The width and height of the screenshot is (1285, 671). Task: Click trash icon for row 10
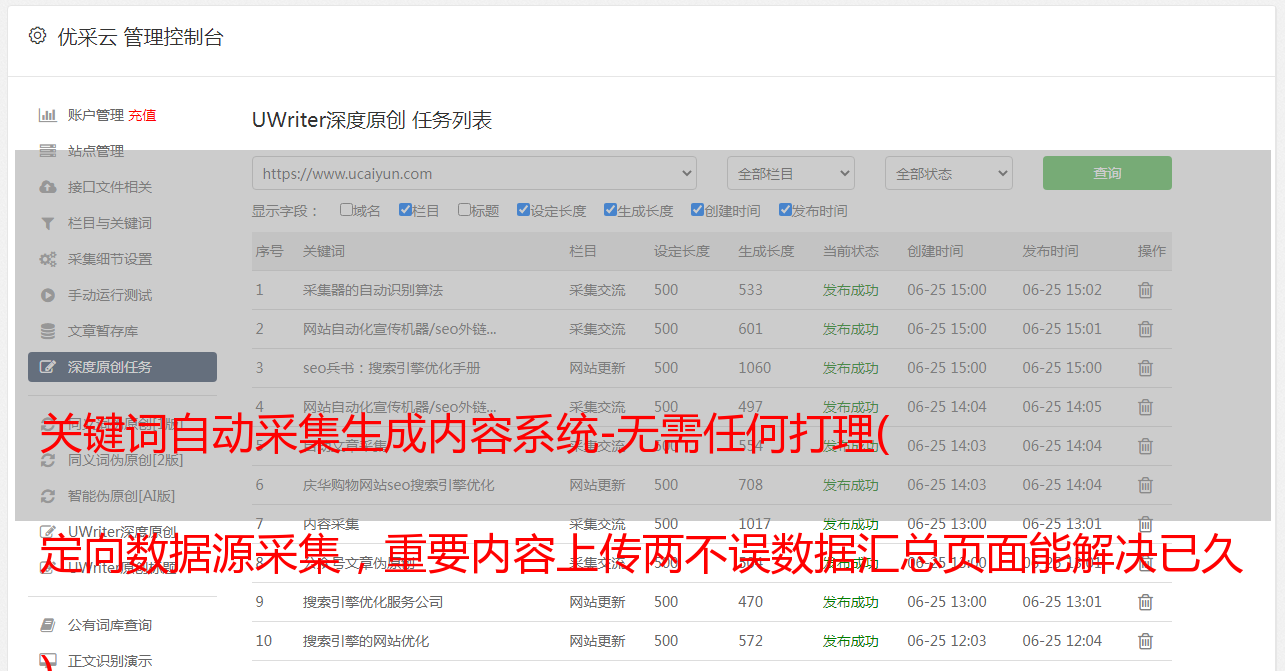1145,641
